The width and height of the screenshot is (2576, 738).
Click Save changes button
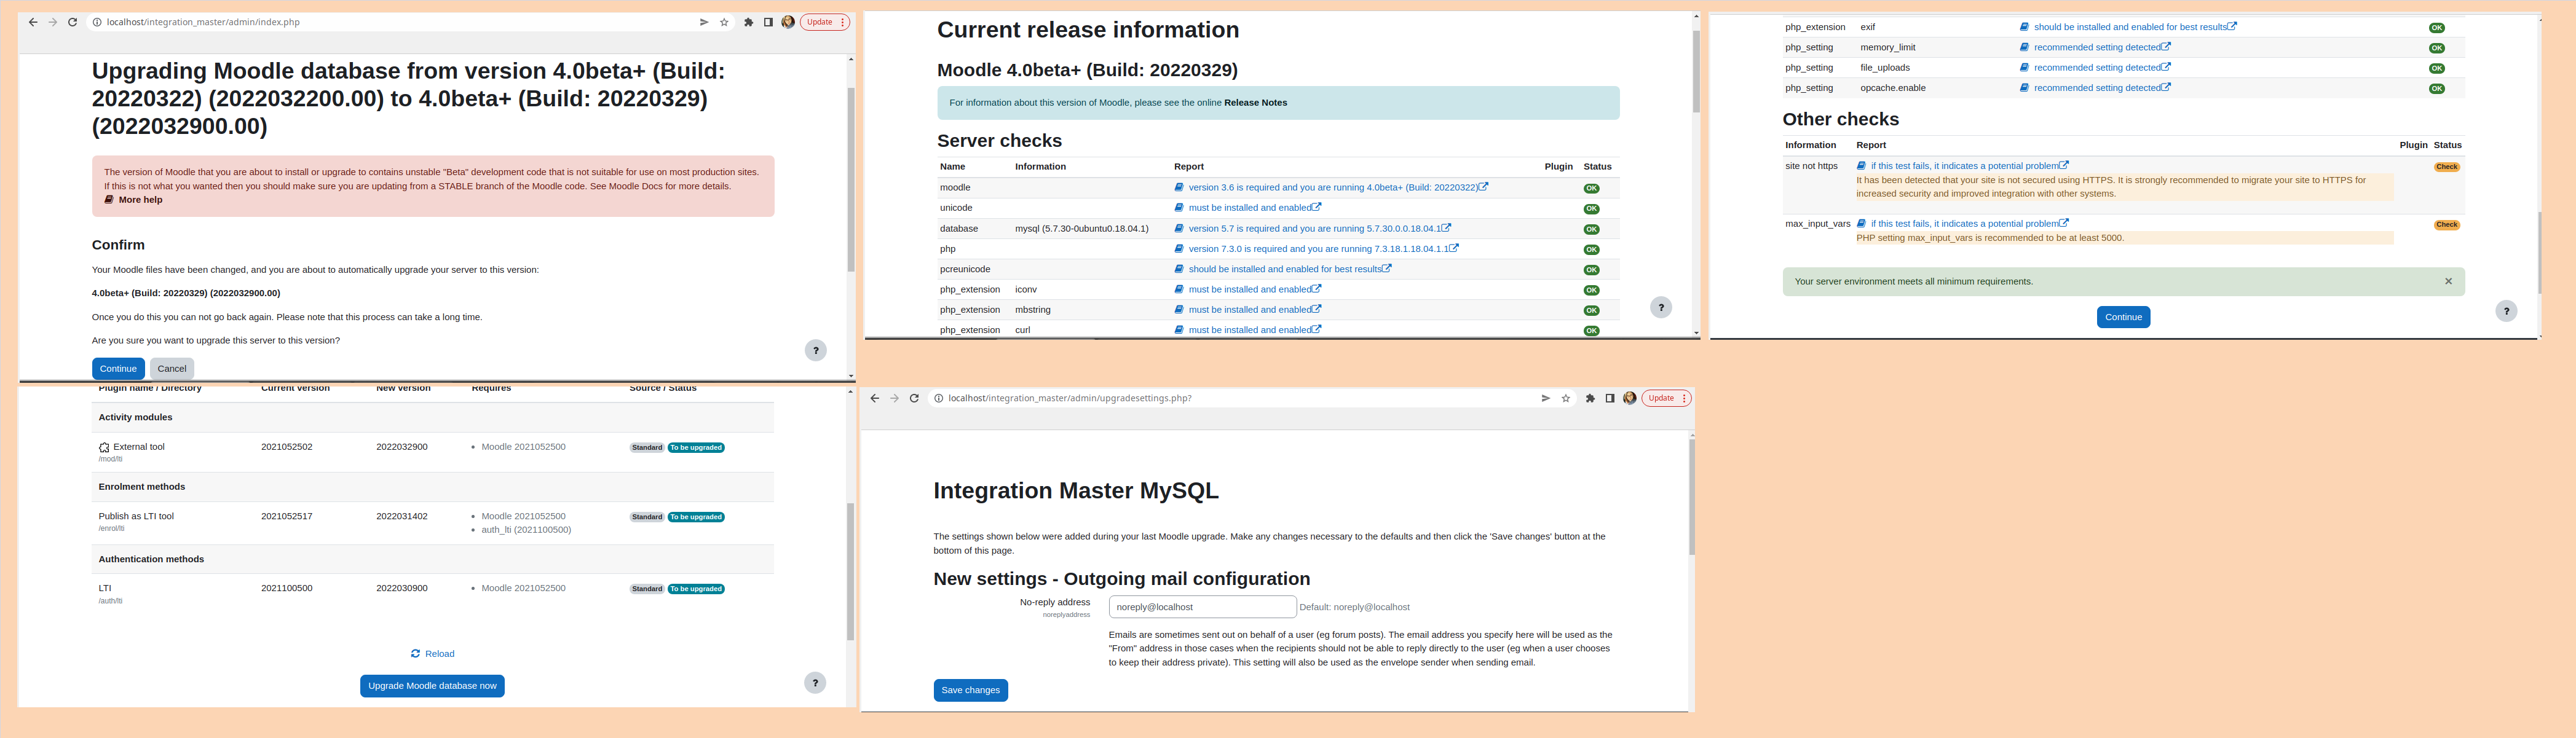pyautogui.click(x=970, y=690)
